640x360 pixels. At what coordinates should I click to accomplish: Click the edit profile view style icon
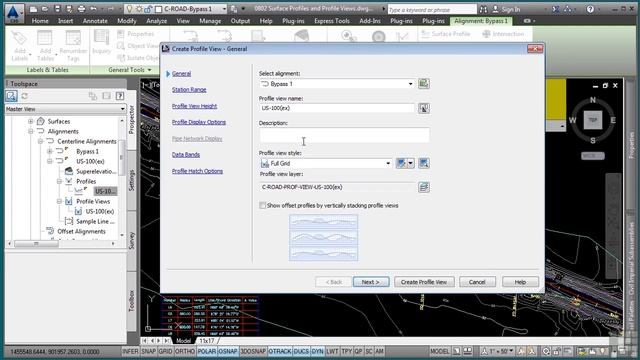(x=402, y=163)
